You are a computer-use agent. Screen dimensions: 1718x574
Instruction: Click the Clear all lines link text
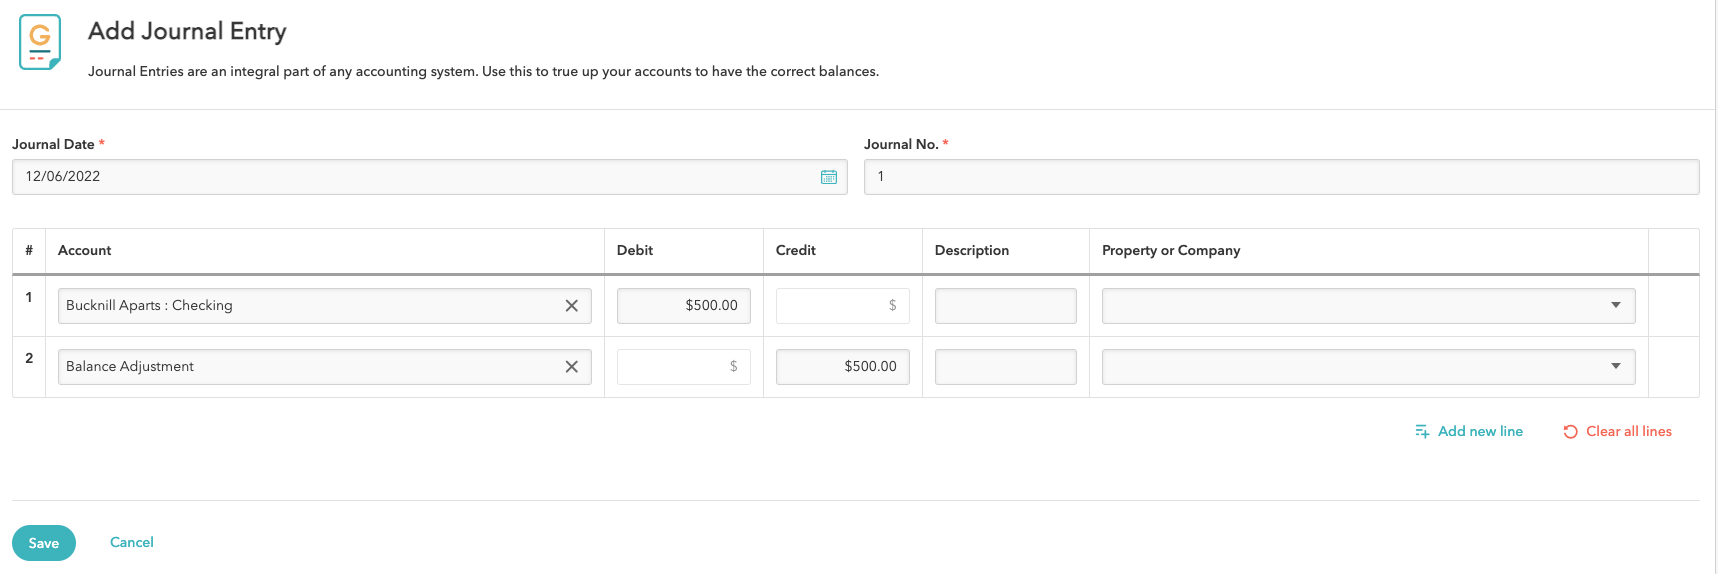1628,432
